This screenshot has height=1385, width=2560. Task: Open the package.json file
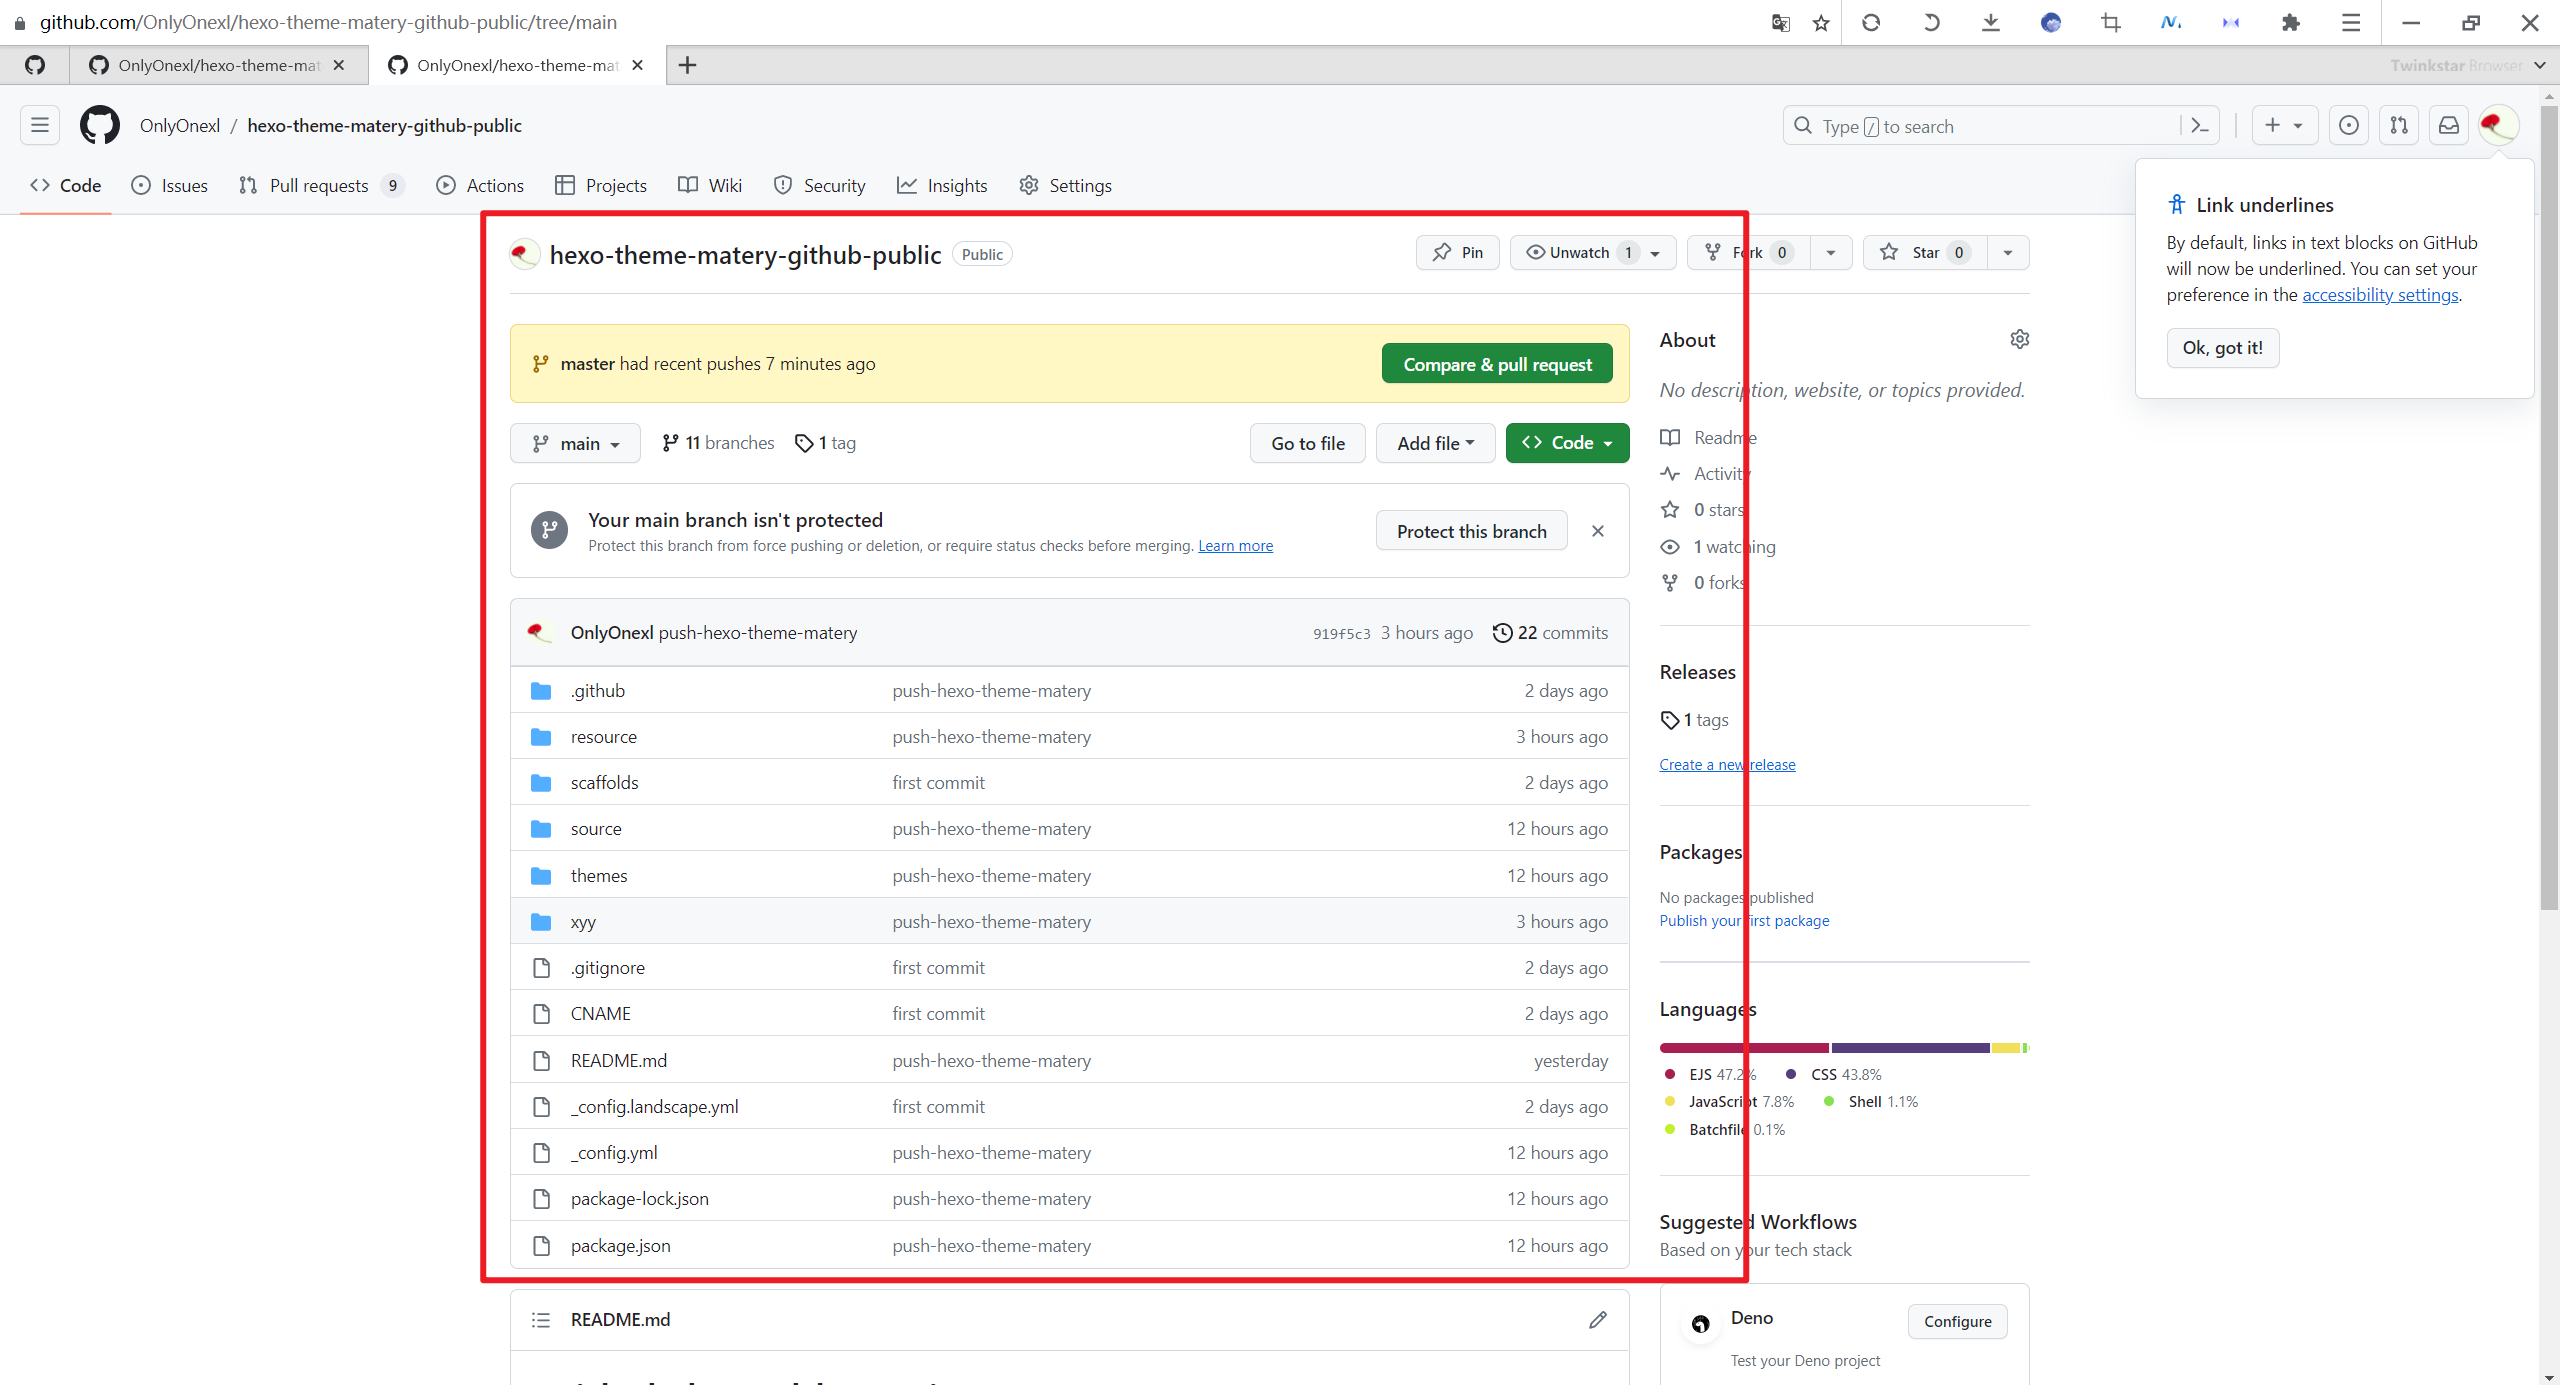point(621,1246)
